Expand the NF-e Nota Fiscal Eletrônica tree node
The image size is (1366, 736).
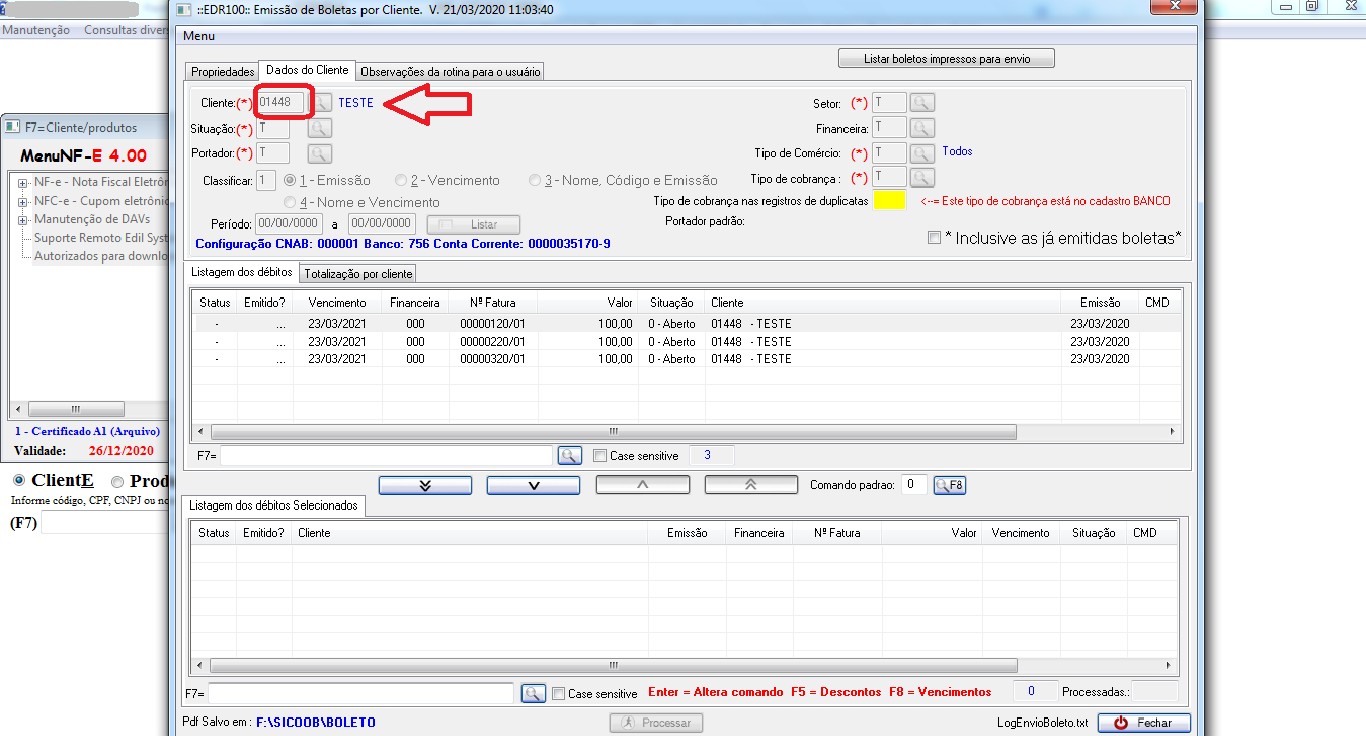[23, 183]
